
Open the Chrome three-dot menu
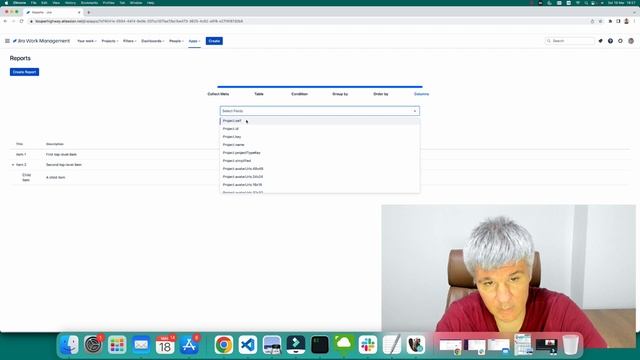coord(634,21)
